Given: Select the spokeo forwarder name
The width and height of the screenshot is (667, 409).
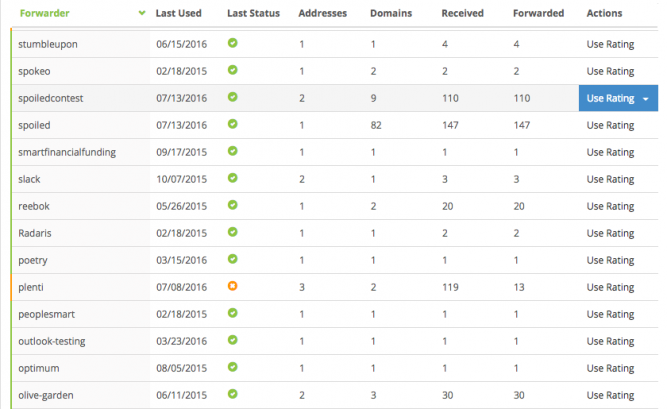Looking at the screenshot, I should click(x=34, y=71).
